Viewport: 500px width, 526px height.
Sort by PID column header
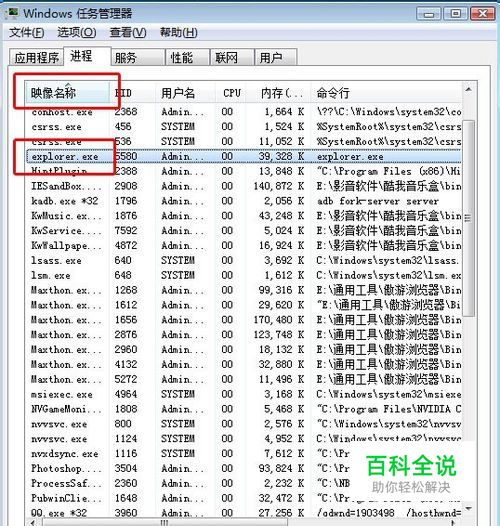point(132,93)
